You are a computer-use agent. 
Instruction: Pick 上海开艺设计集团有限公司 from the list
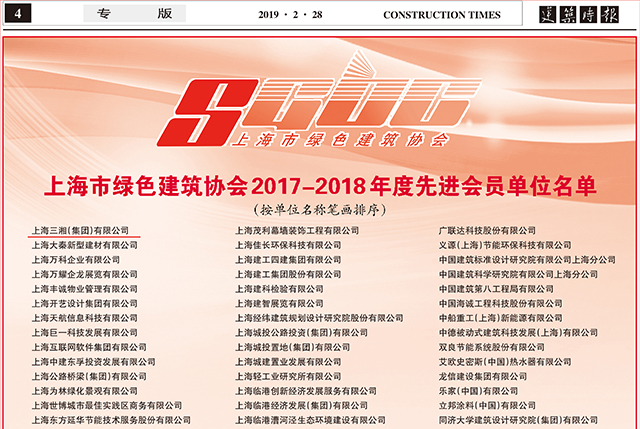[x=85, y=304]
